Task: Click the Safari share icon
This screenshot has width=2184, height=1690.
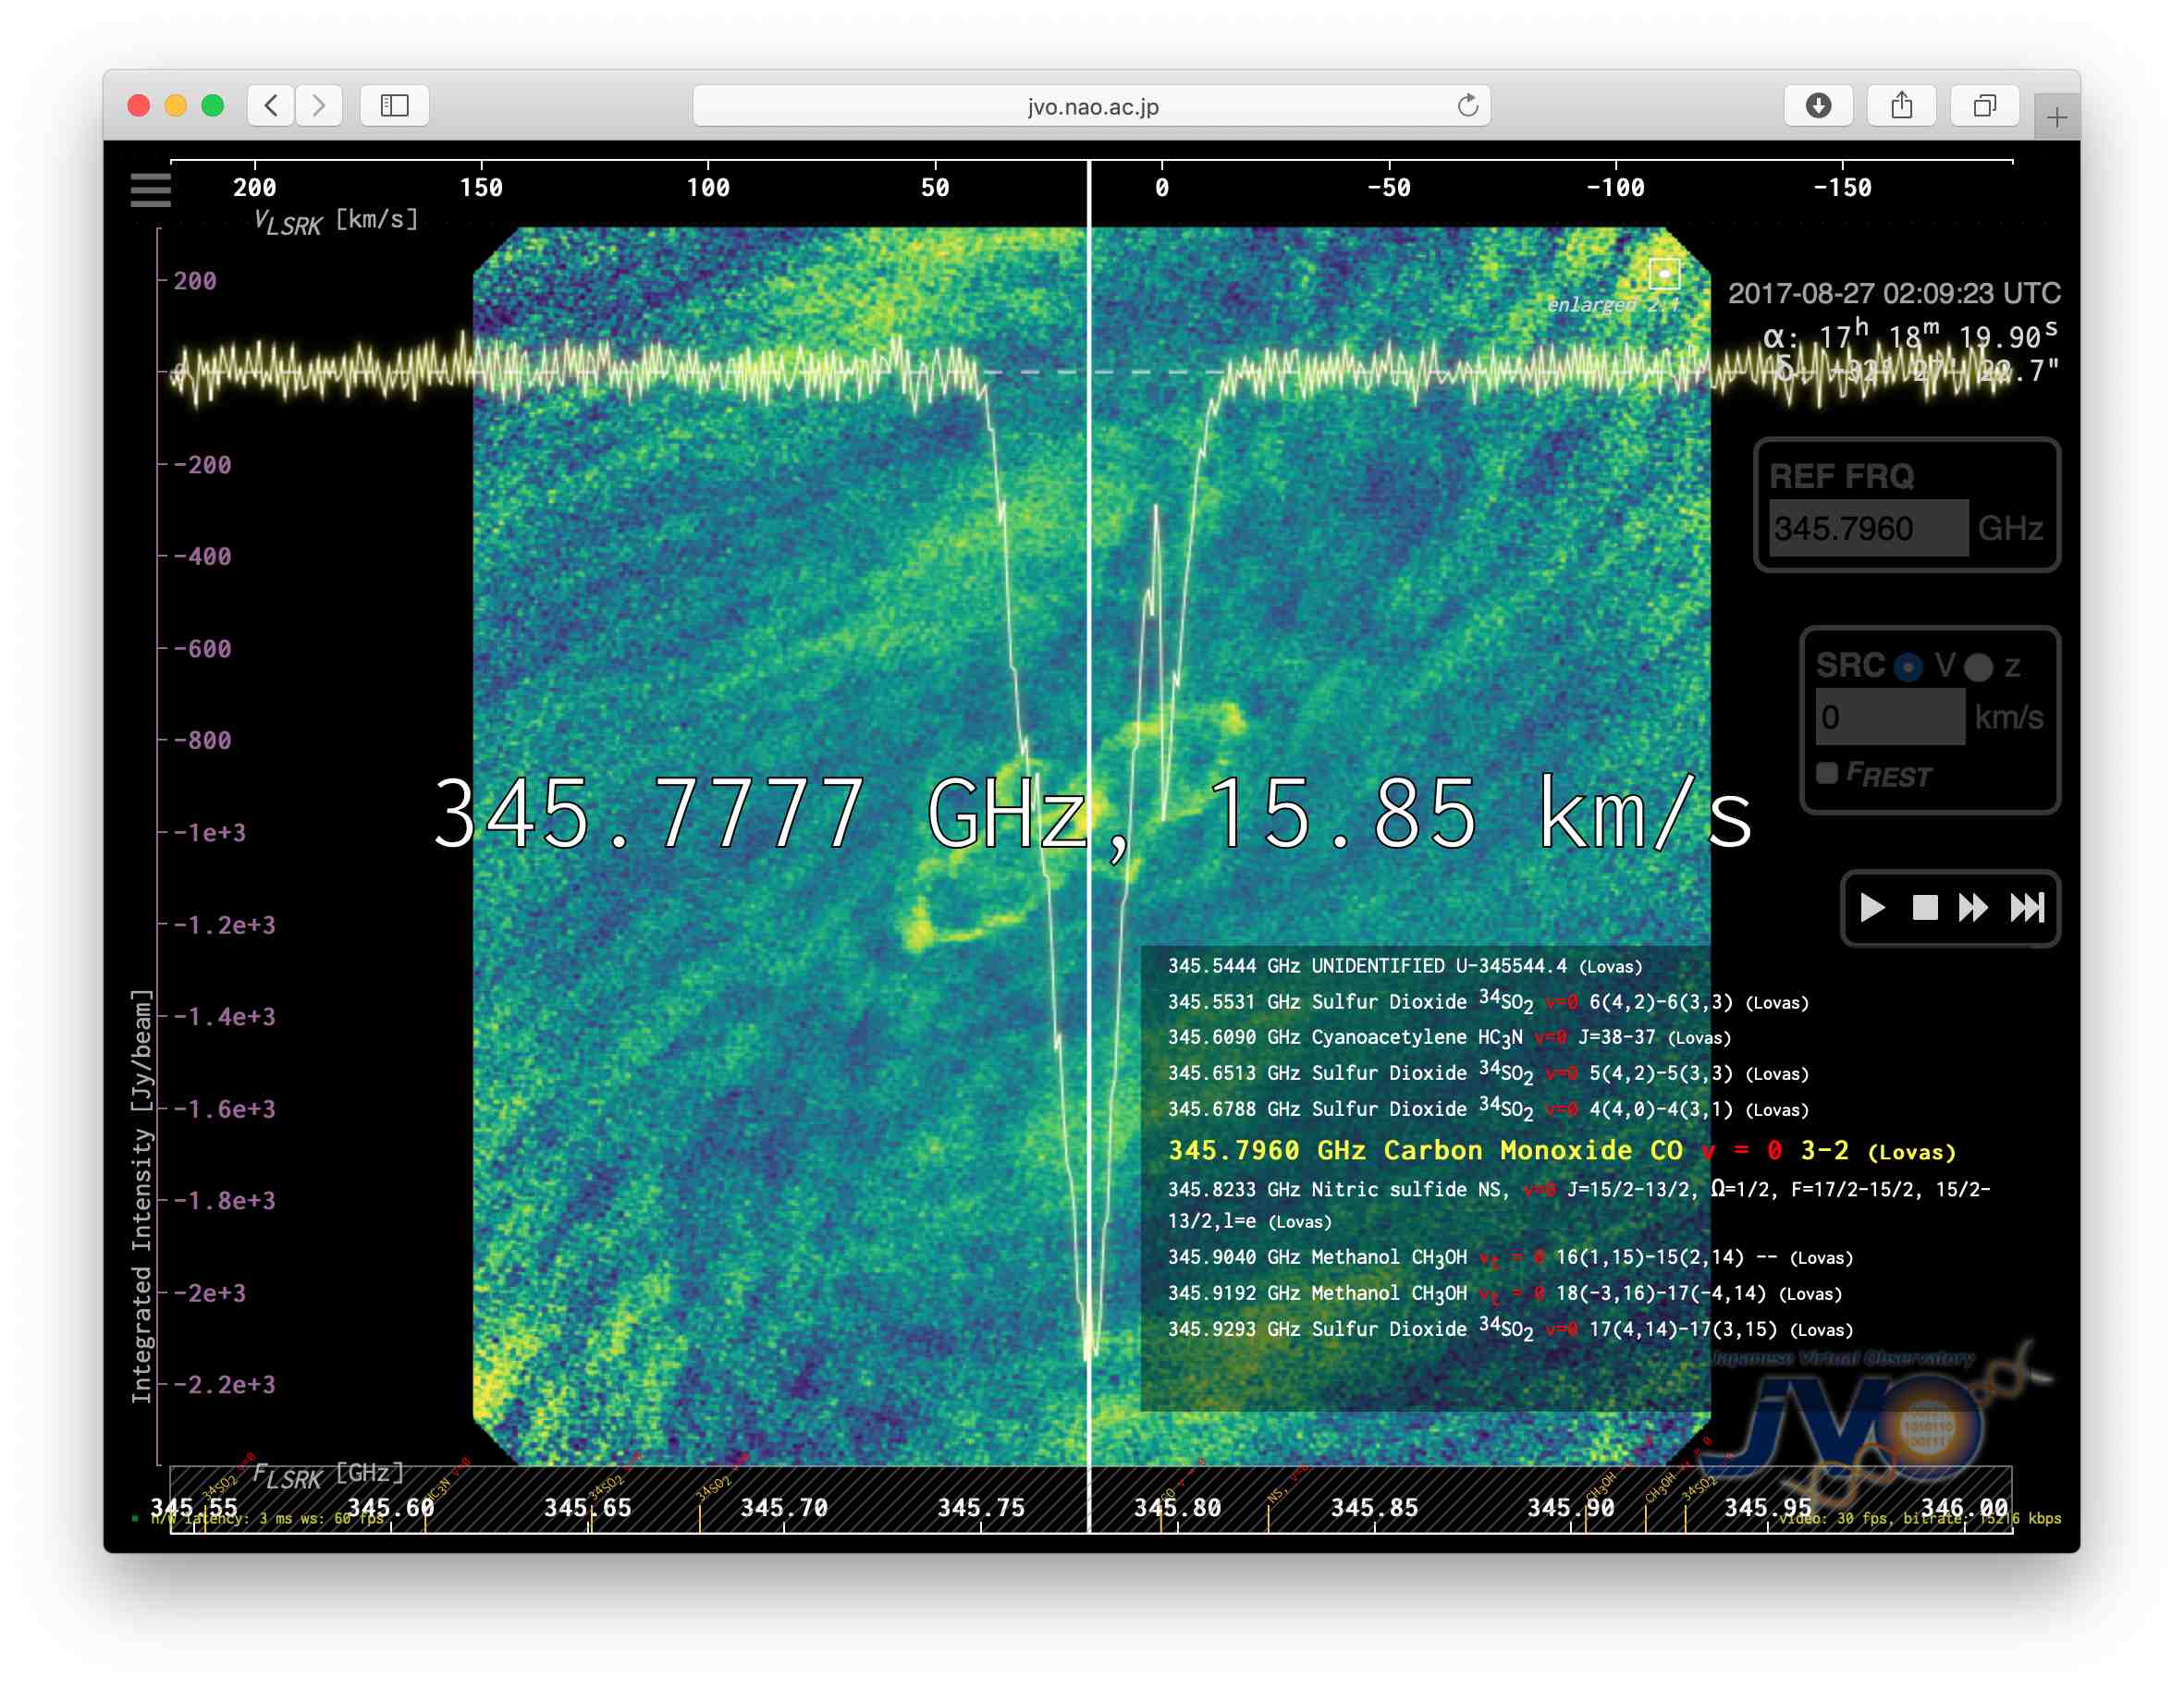Action: point(1901,105)
